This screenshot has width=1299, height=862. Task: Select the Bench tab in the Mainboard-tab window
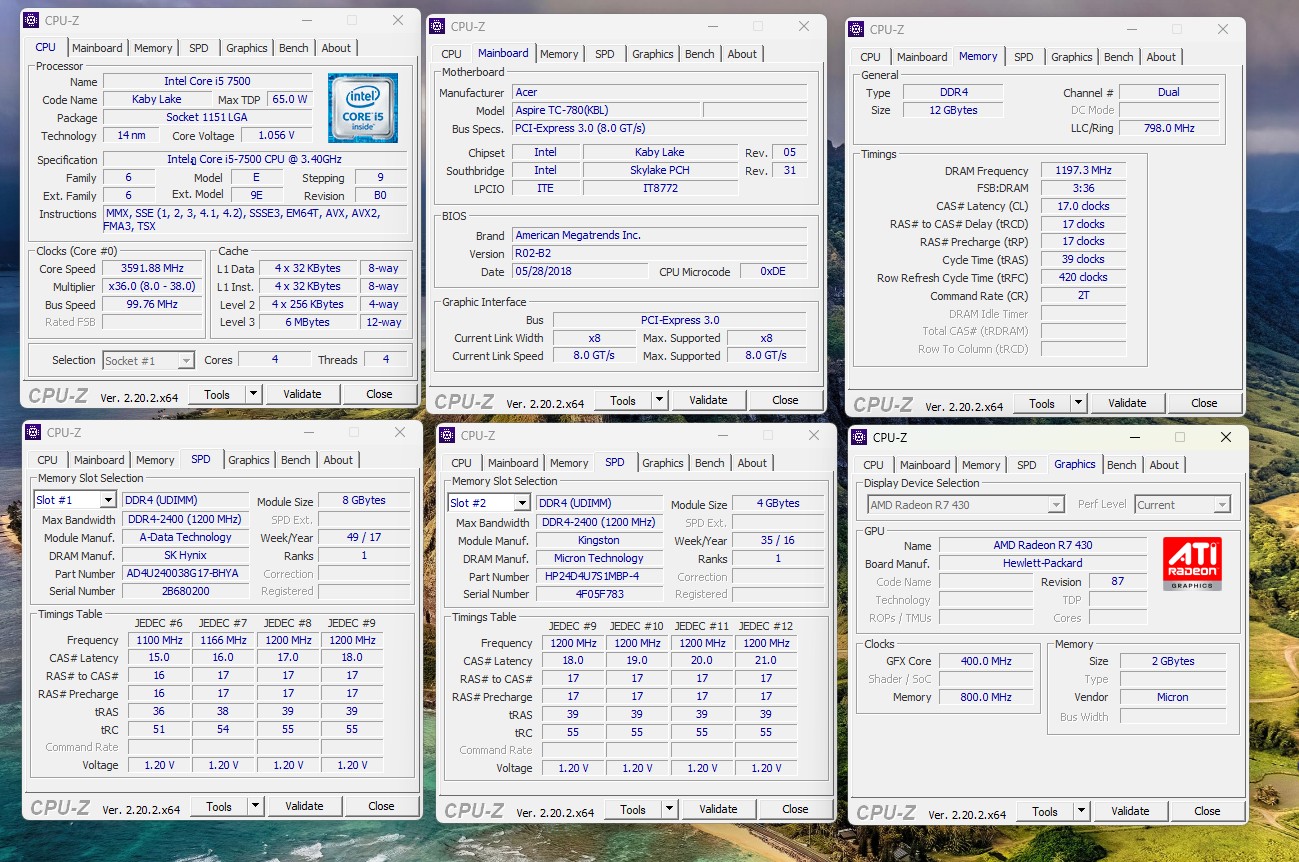tap(700, 54)
